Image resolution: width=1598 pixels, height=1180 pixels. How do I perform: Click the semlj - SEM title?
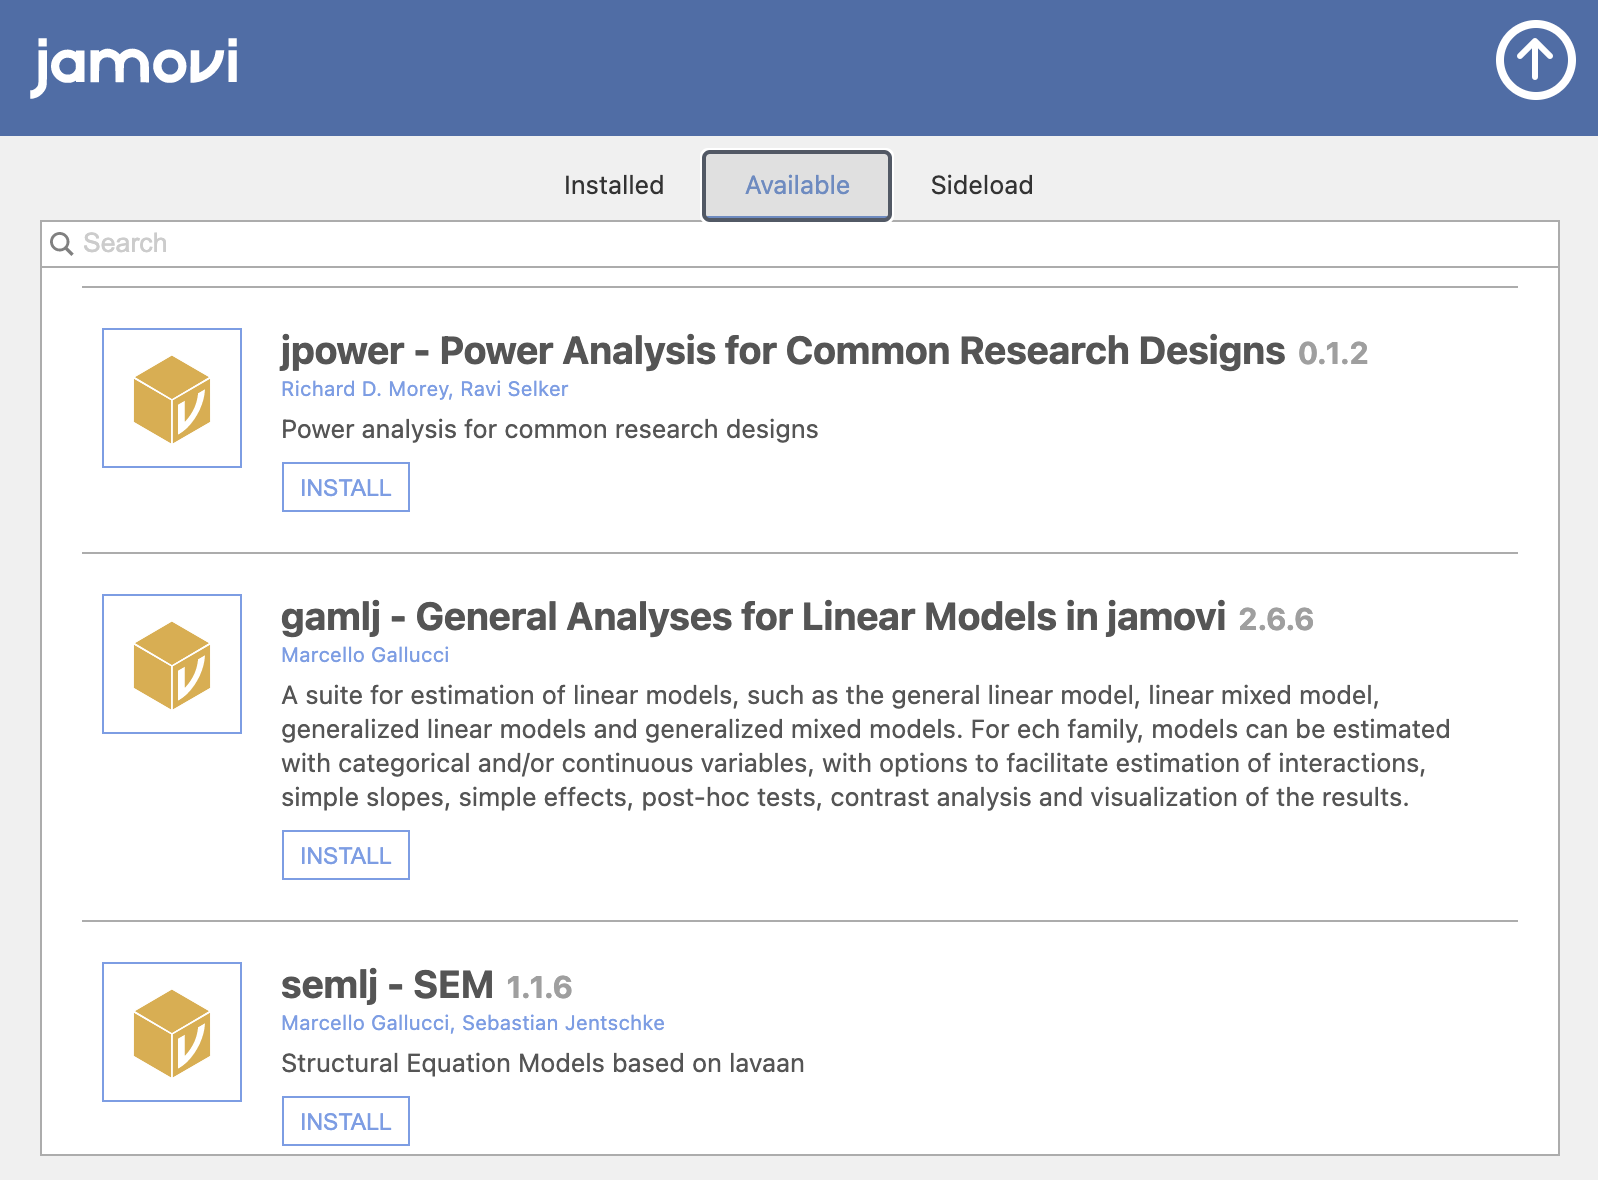(x=387, y=985)
